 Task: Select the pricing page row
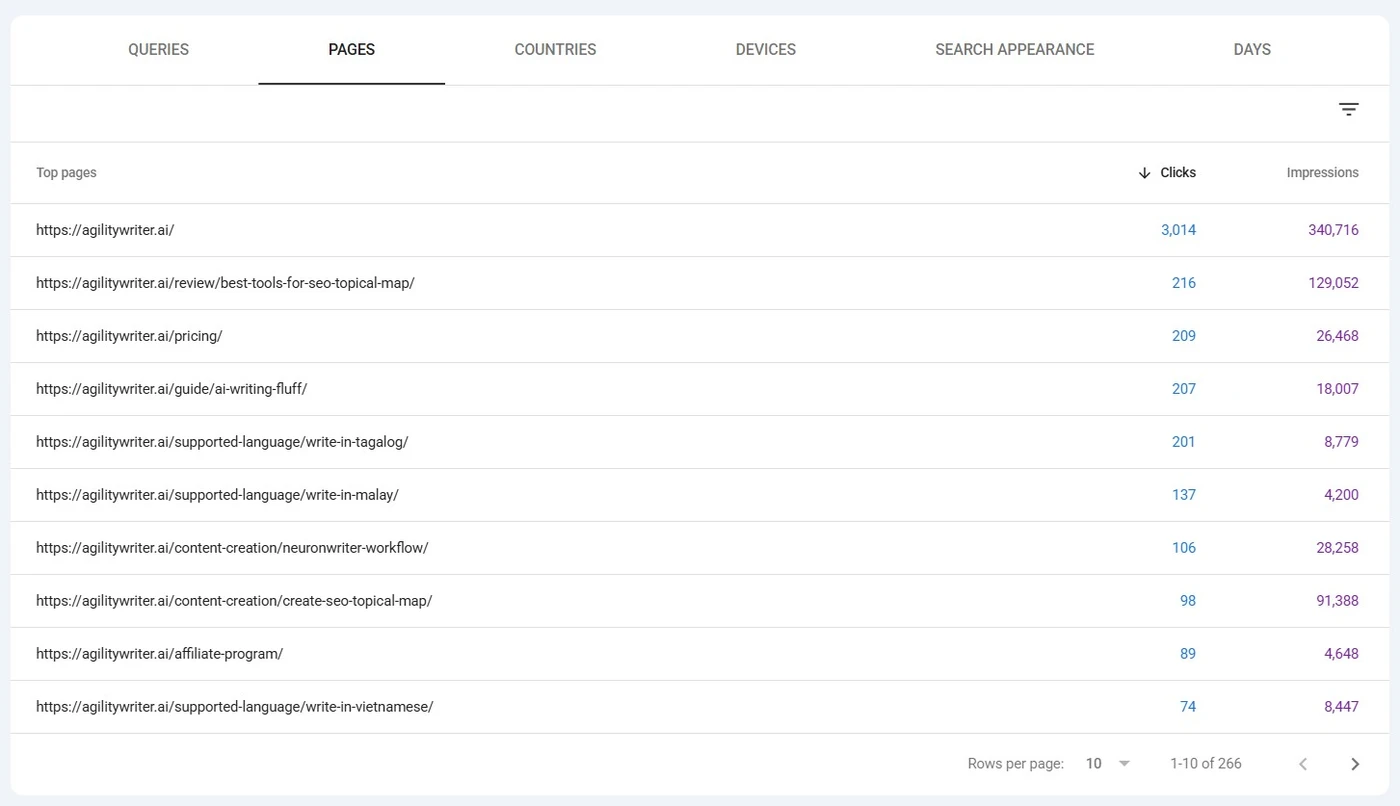(x=700, y=336)
